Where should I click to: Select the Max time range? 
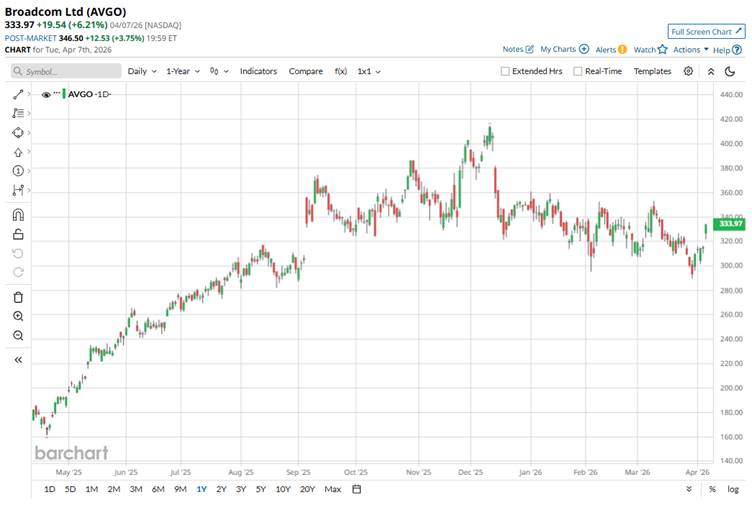(x=332, y=489)
